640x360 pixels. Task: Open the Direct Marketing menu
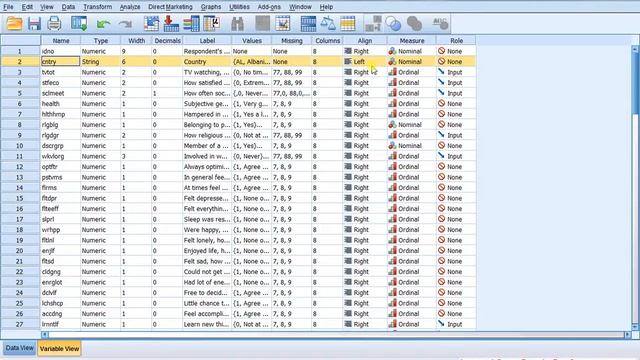[x=170, y=7]
